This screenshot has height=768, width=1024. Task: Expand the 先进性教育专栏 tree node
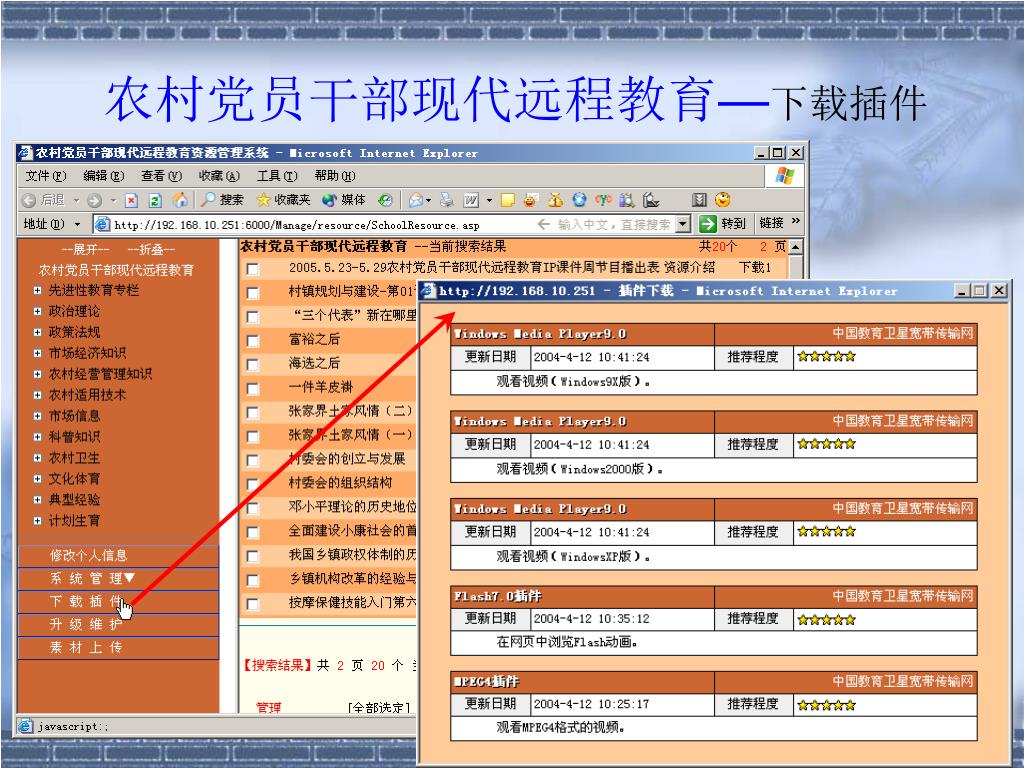coord(37,291)
